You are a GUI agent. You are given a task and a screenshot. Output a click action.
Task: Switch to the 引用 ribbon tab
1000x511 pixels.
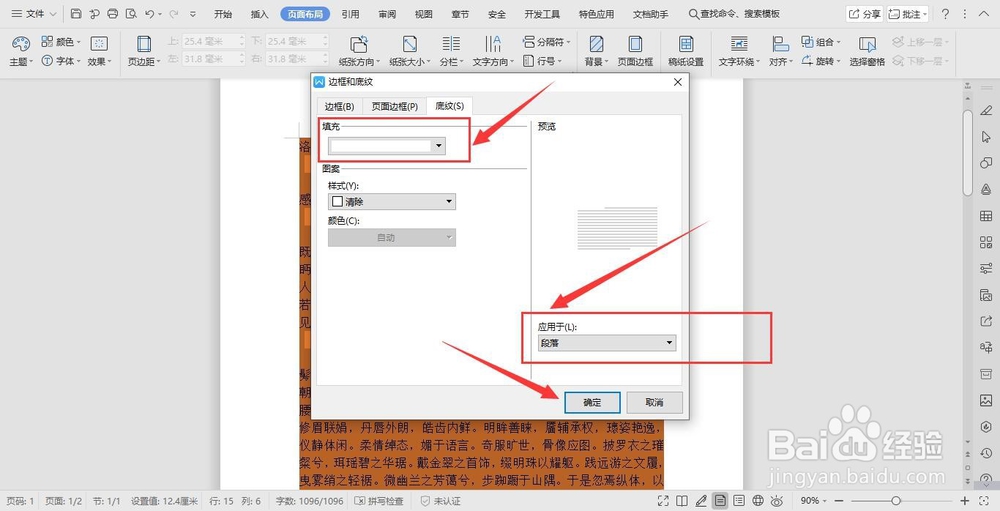tap(350, 13)
